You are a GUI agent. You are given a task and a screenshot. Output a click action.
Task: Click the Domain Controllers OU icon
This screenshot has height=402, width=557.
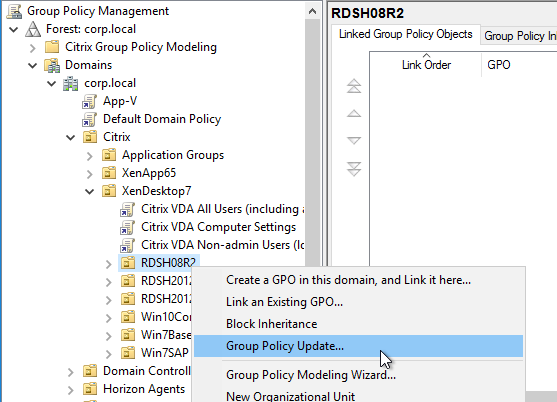90,371
